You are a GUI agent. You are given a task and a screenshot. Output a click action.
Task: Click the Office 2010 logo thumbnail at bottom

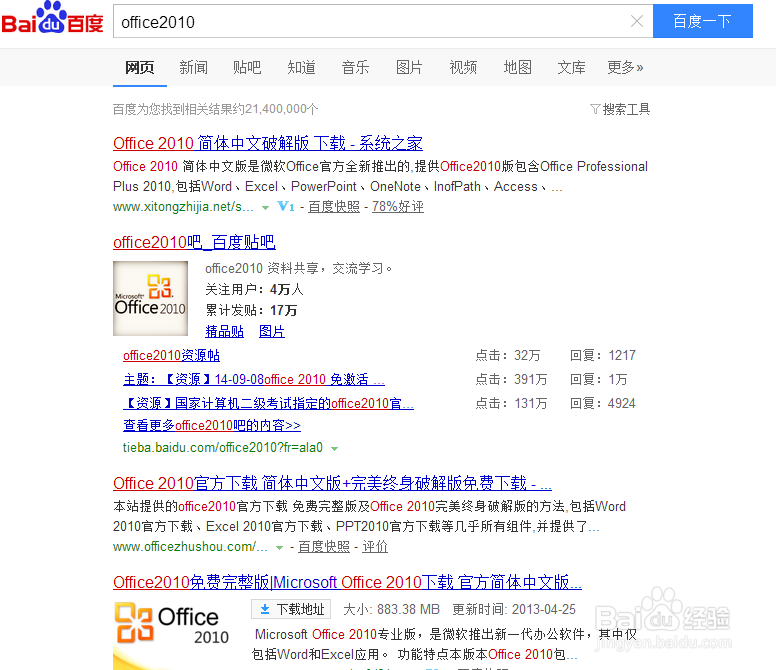click(x=173, y=634)
